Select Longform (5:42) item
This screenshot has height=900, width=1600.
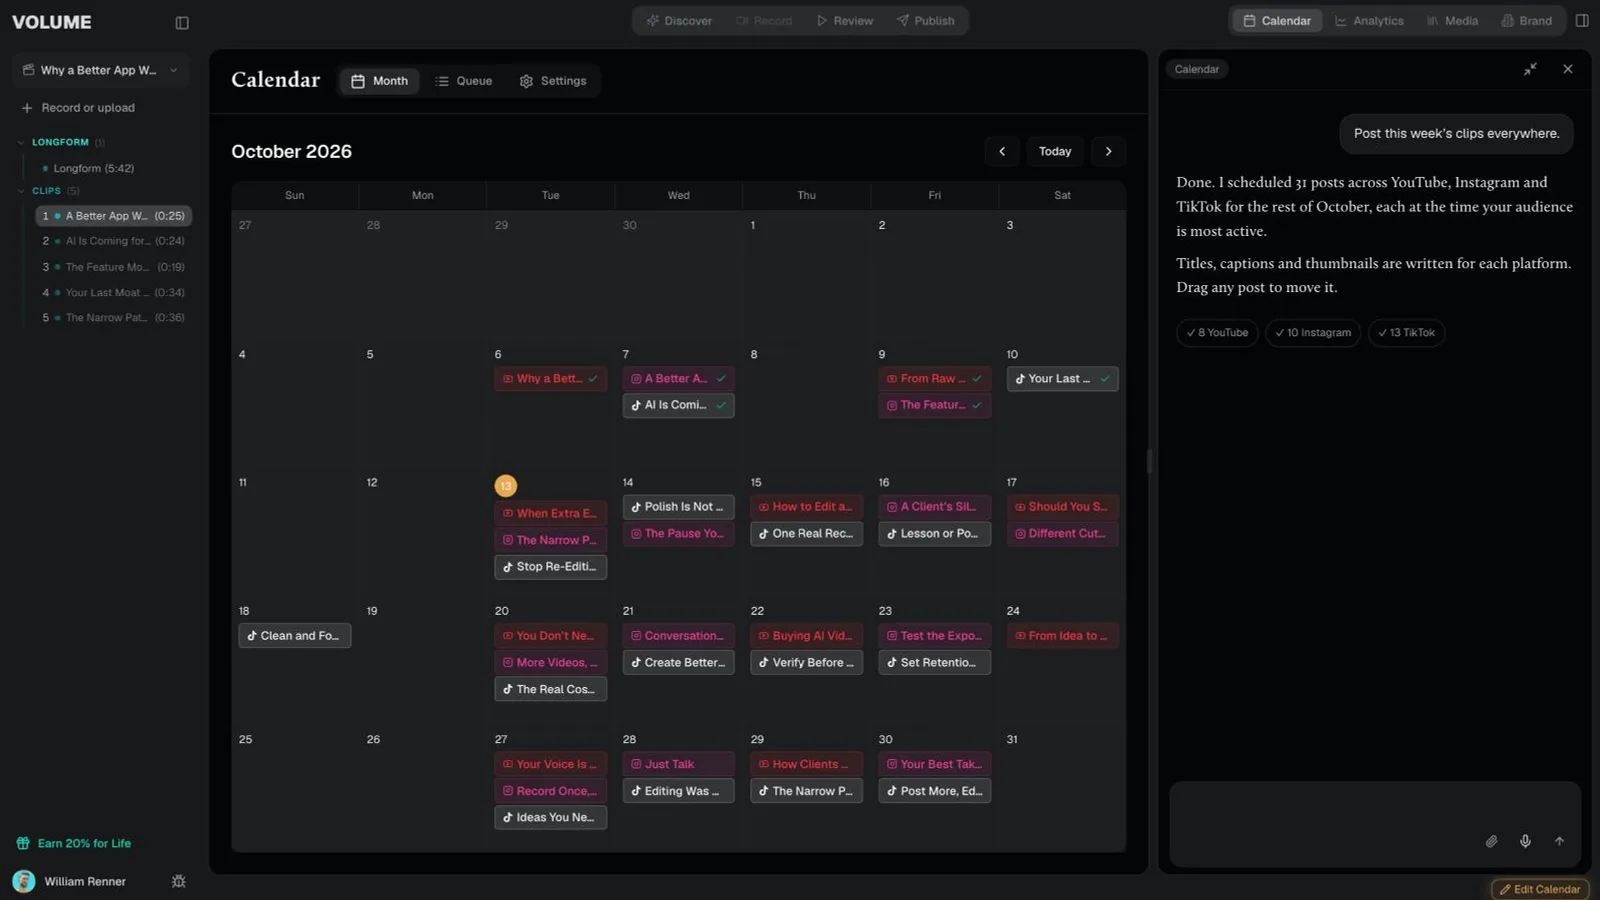pyautogui.click(x=94, y=168)
